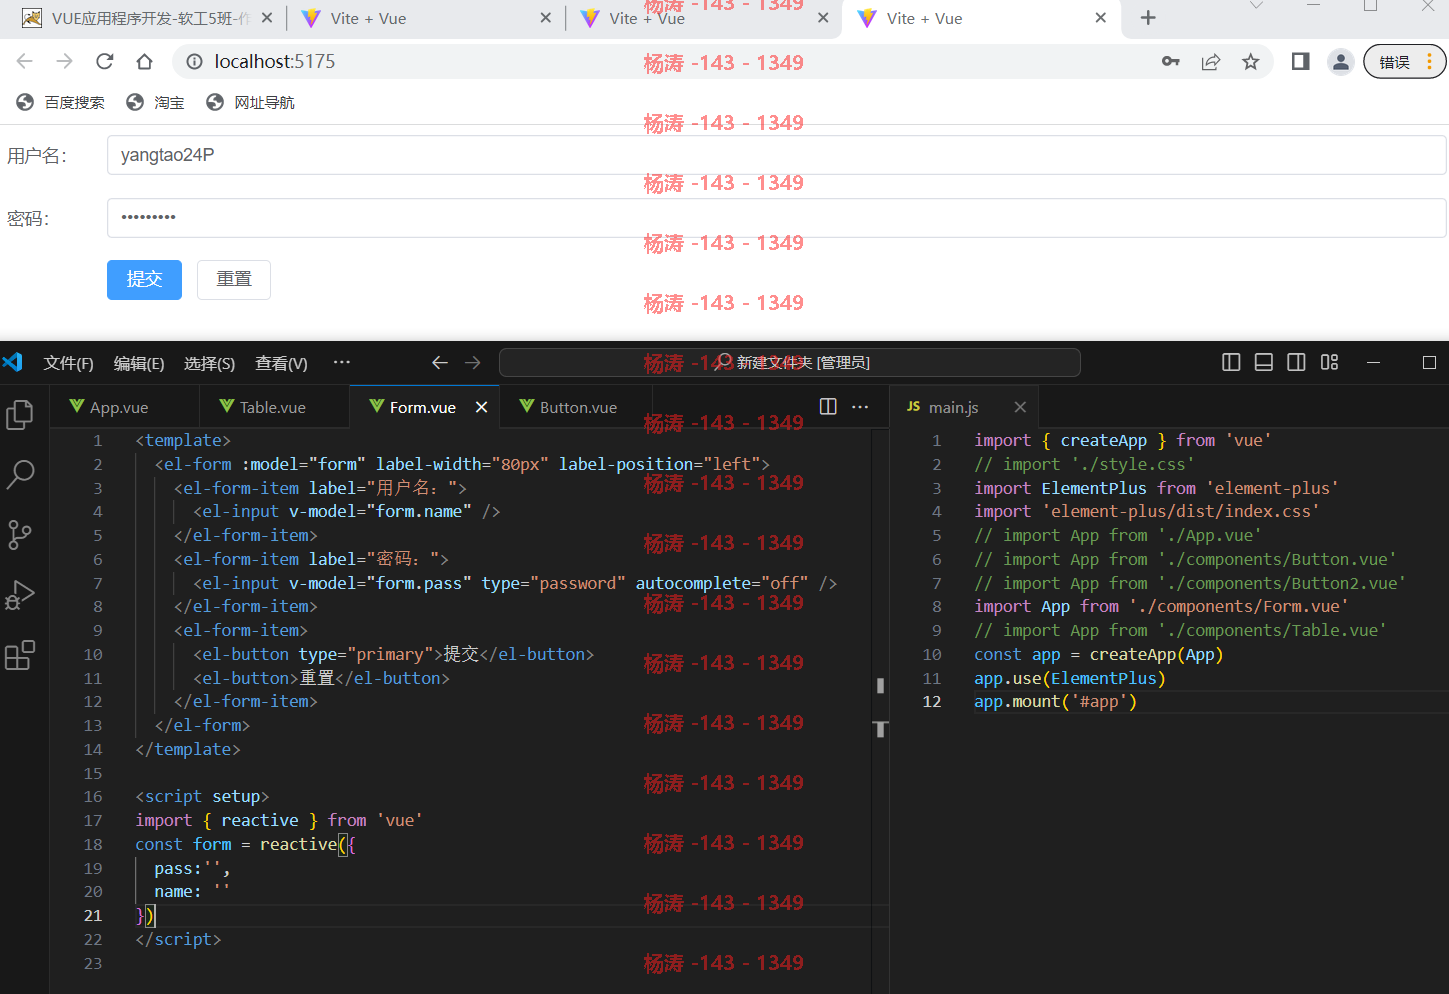Open the Search view in activity bar

coord(20,474)
